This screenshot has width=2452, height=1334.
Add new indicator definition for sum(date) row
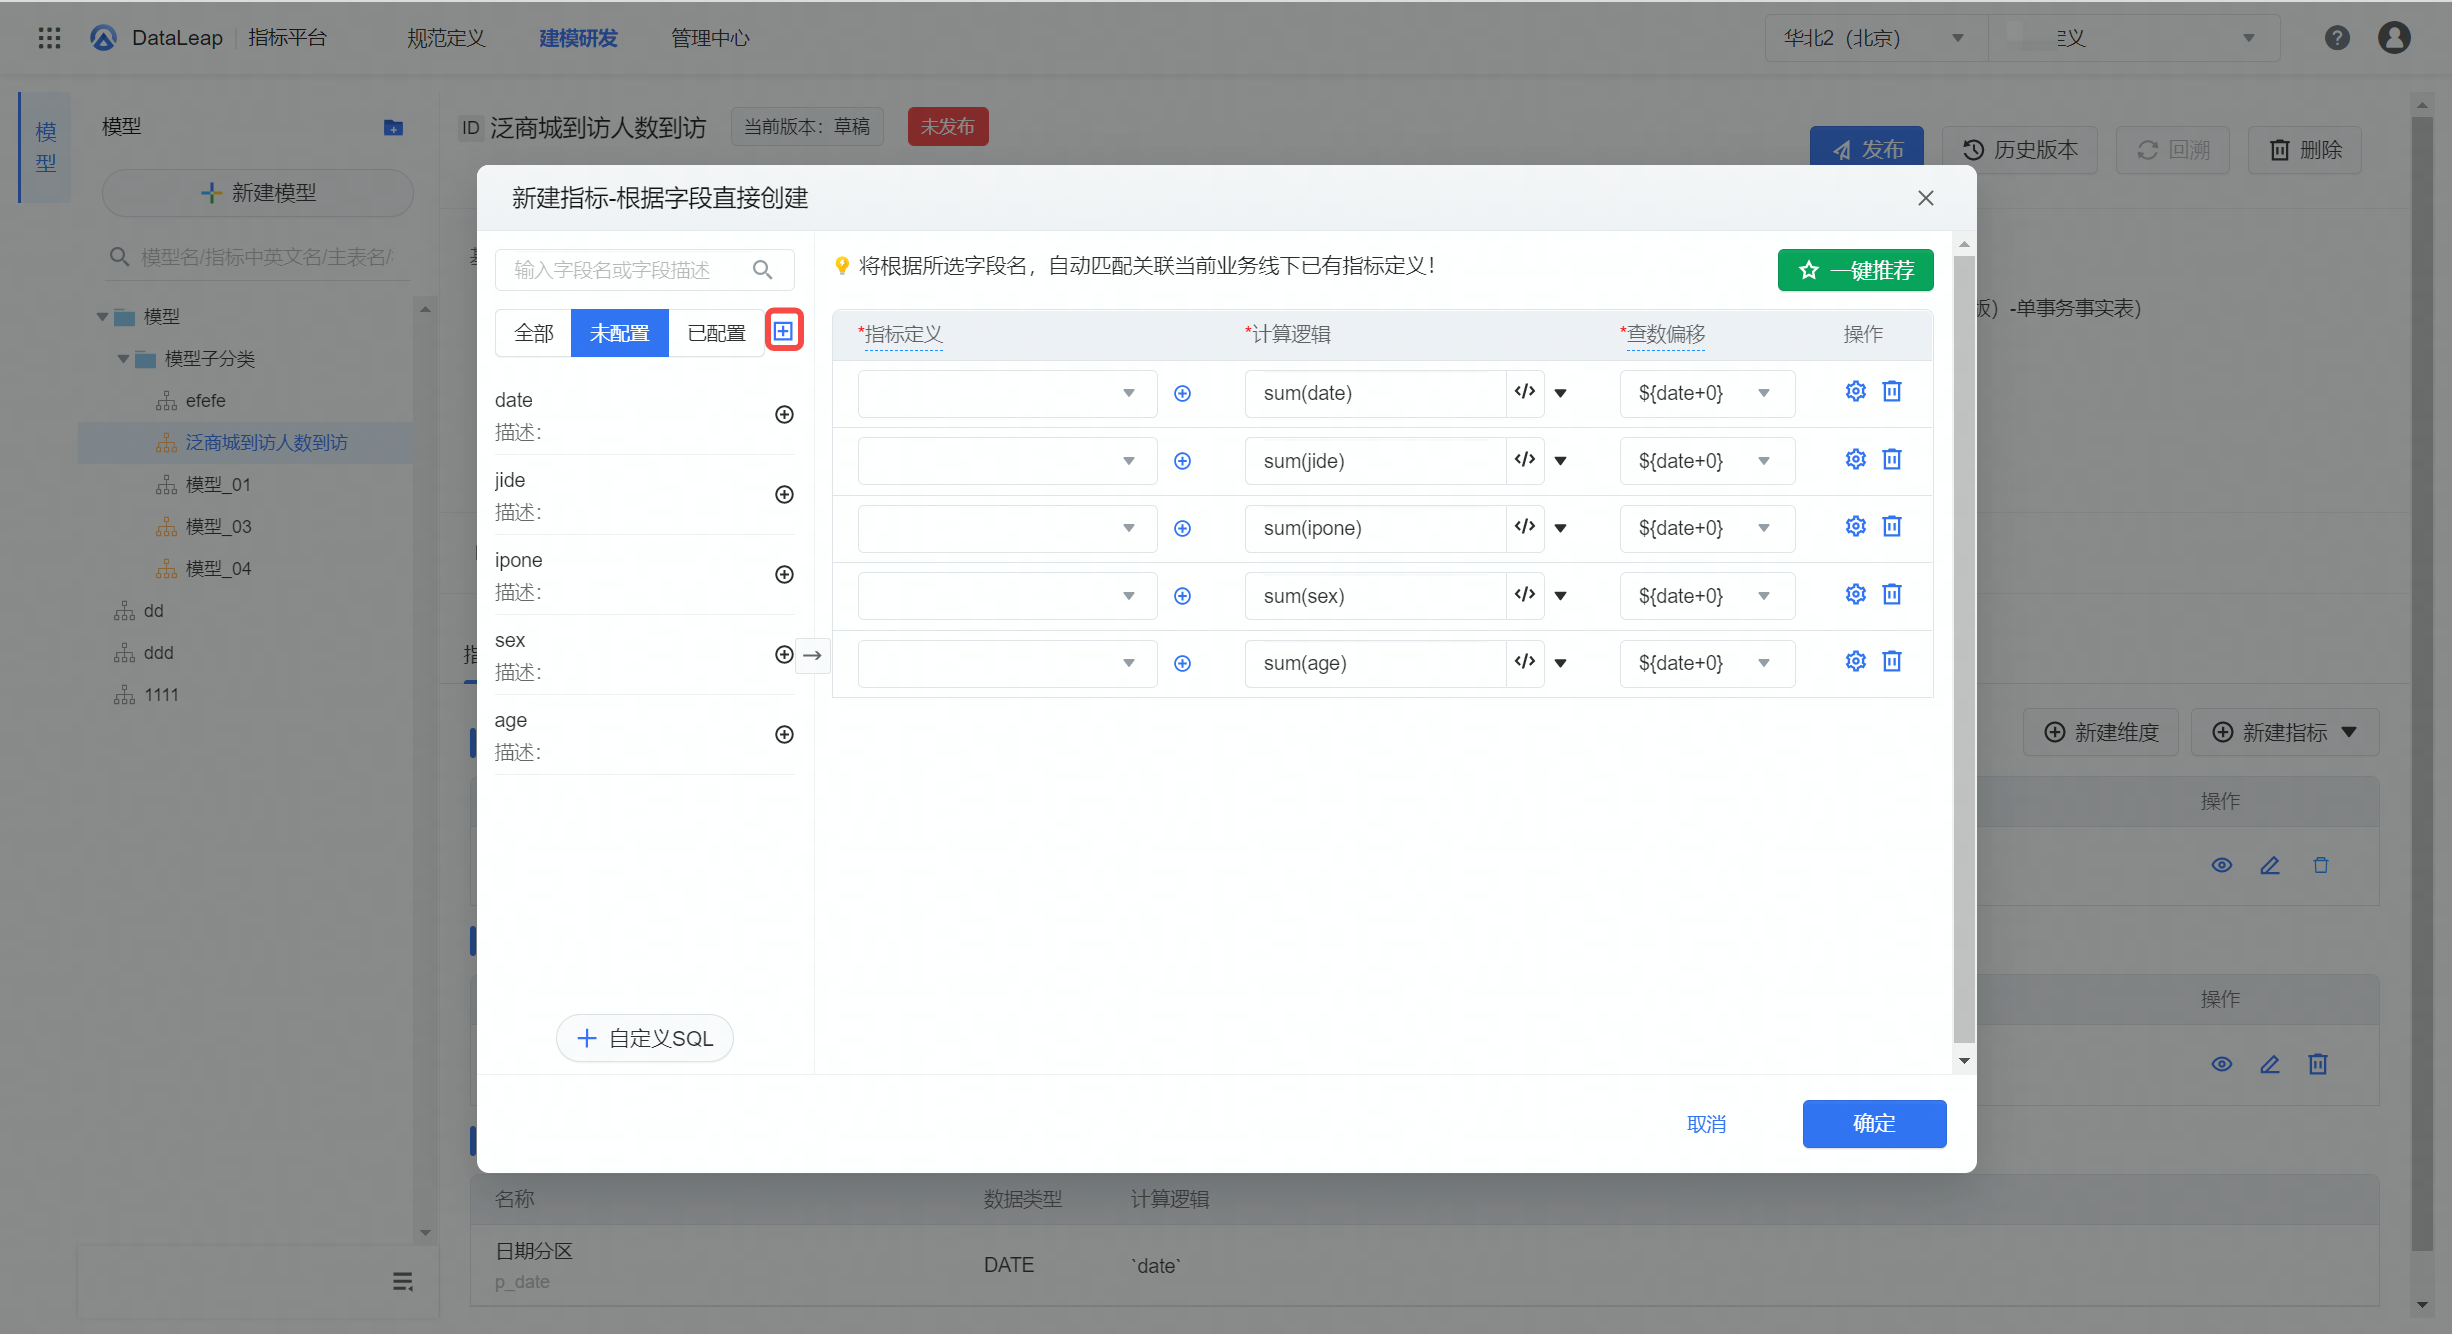click(1182, 393)
